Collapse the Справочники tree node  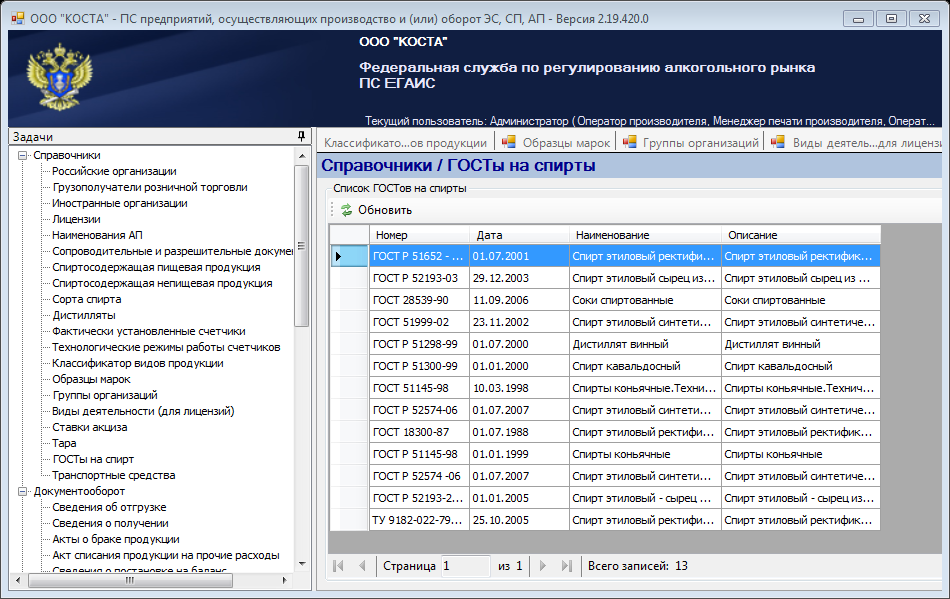pos(22,156)
